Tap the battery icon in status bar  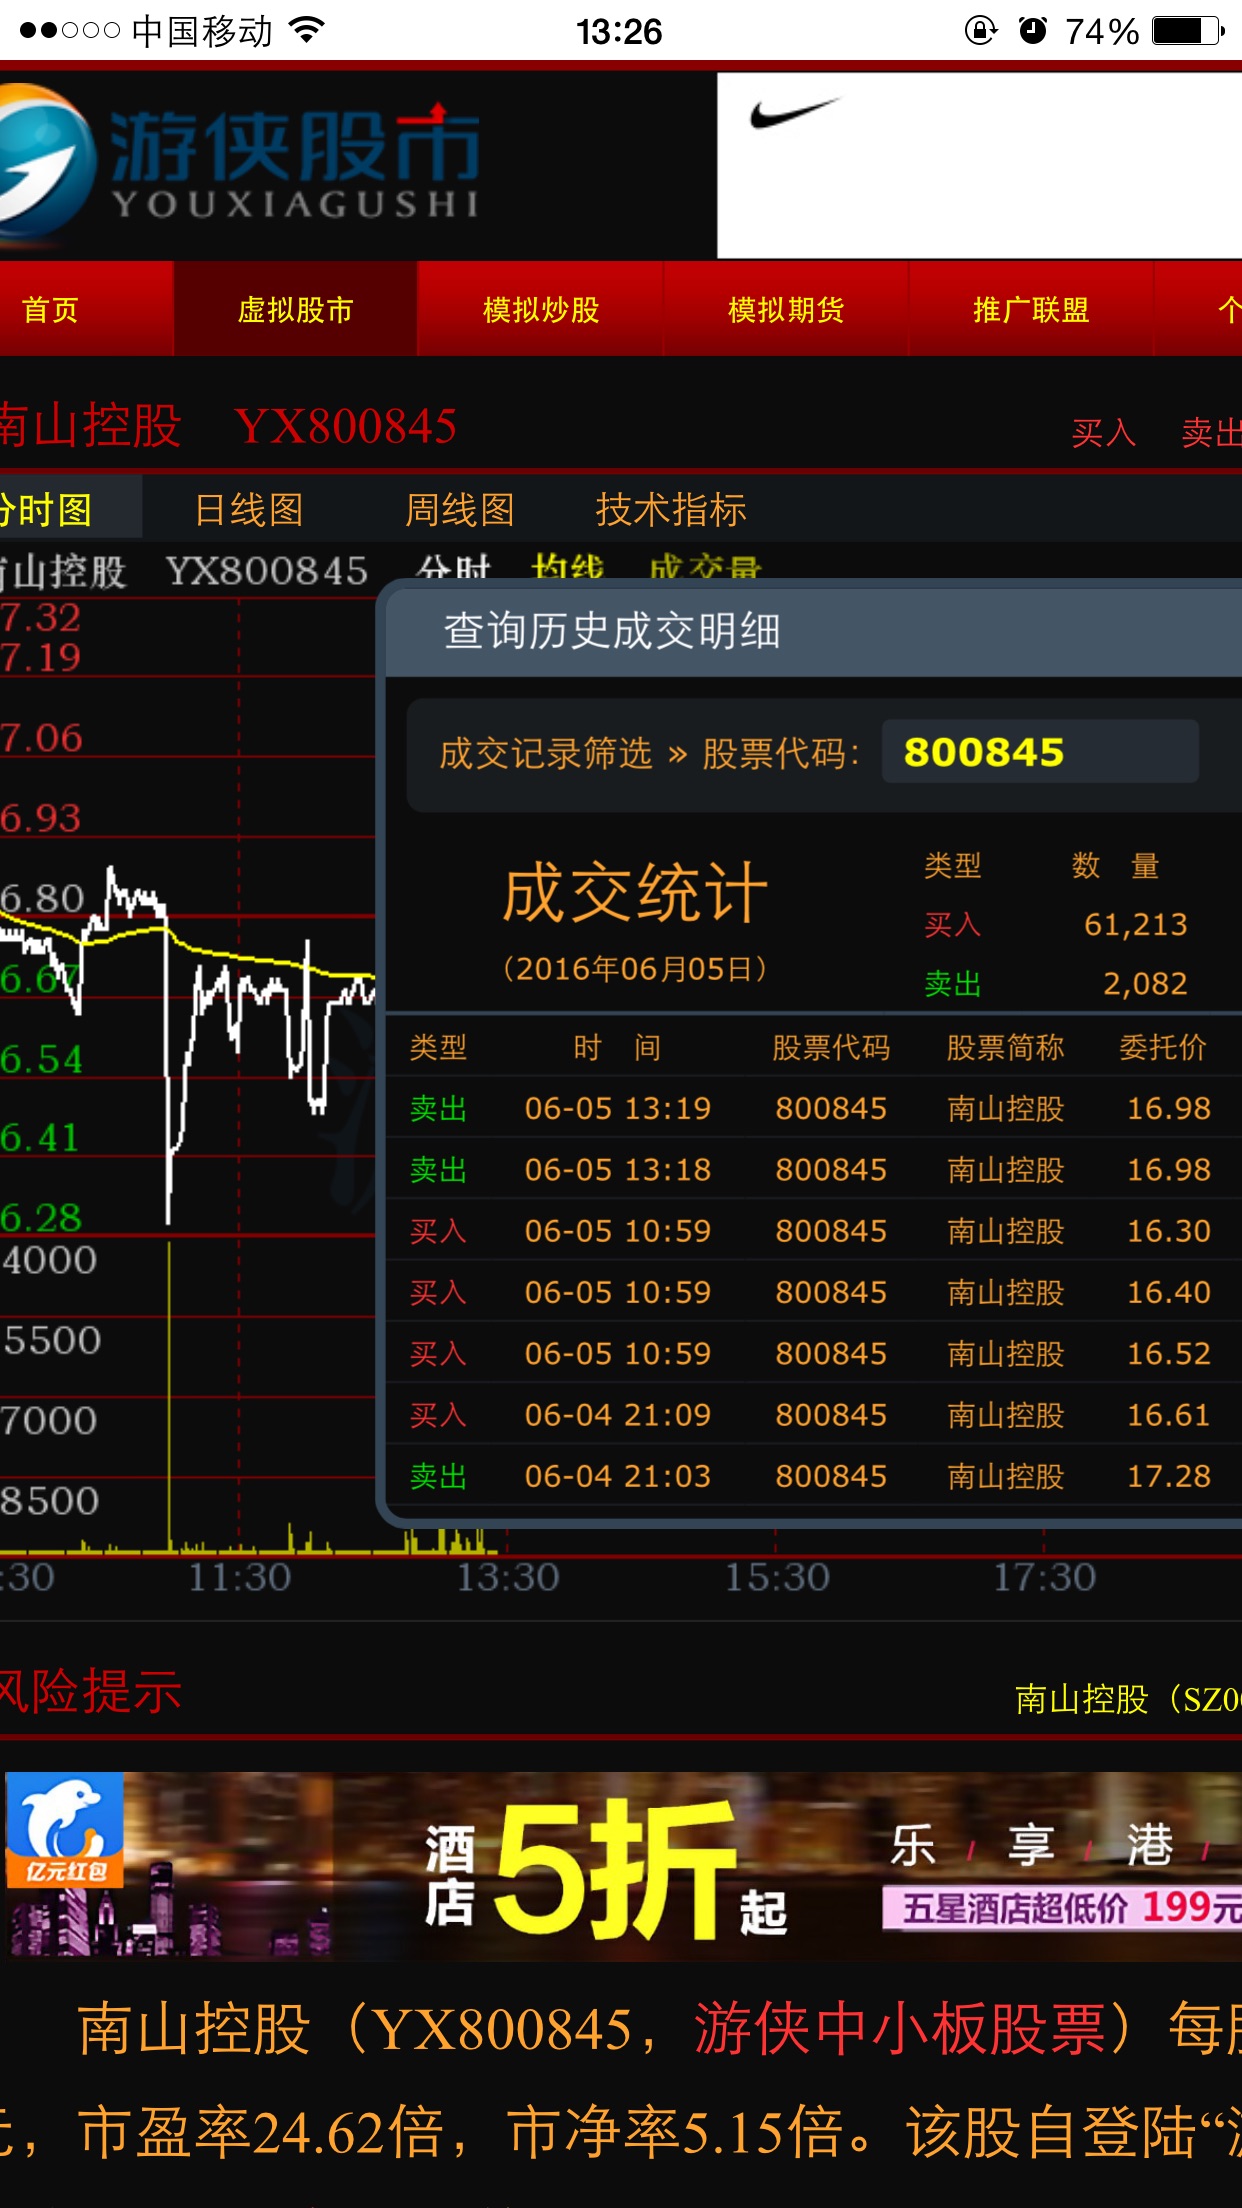pyautogui.click(x=1187, y=31)
